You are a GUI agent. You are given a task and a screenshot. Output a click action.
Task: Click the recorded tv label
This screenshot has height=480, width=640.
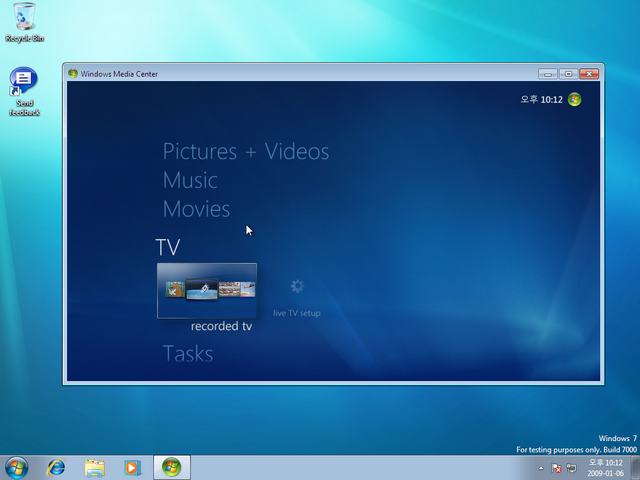pyautogui.click(x=221, y=326)
